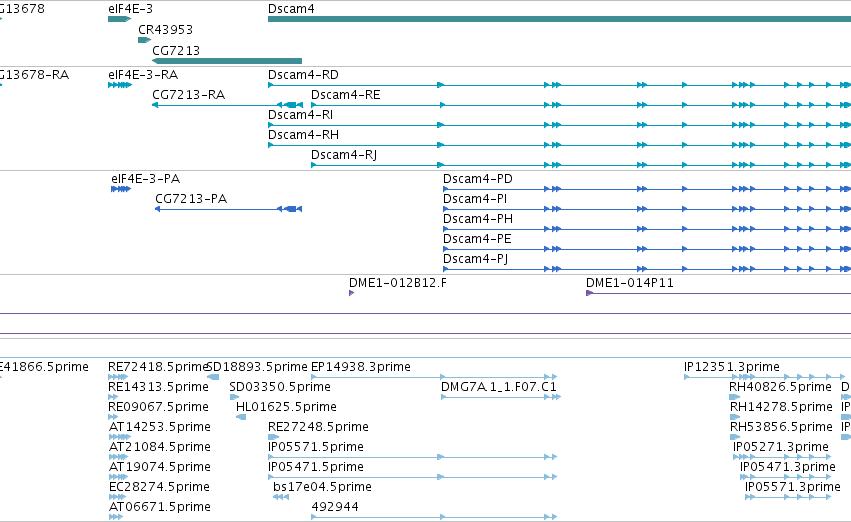Image resolution: width=851 pixels, height=522 pixels.
Task: Click the EC28274.5prime EST label
Action: coord(159,488)
